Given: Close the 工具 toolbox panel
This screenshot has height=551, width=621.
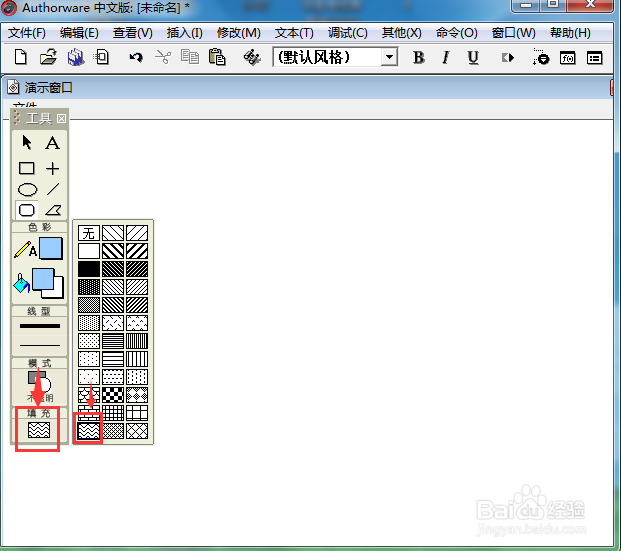Looking at the screenshot, I should [x=61, y=118].
